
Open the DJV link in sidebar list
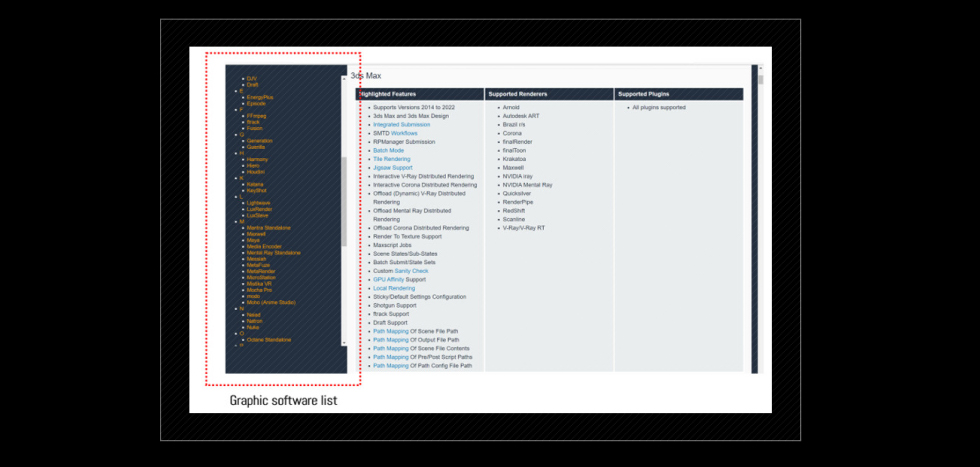click(x=251, y=78)
